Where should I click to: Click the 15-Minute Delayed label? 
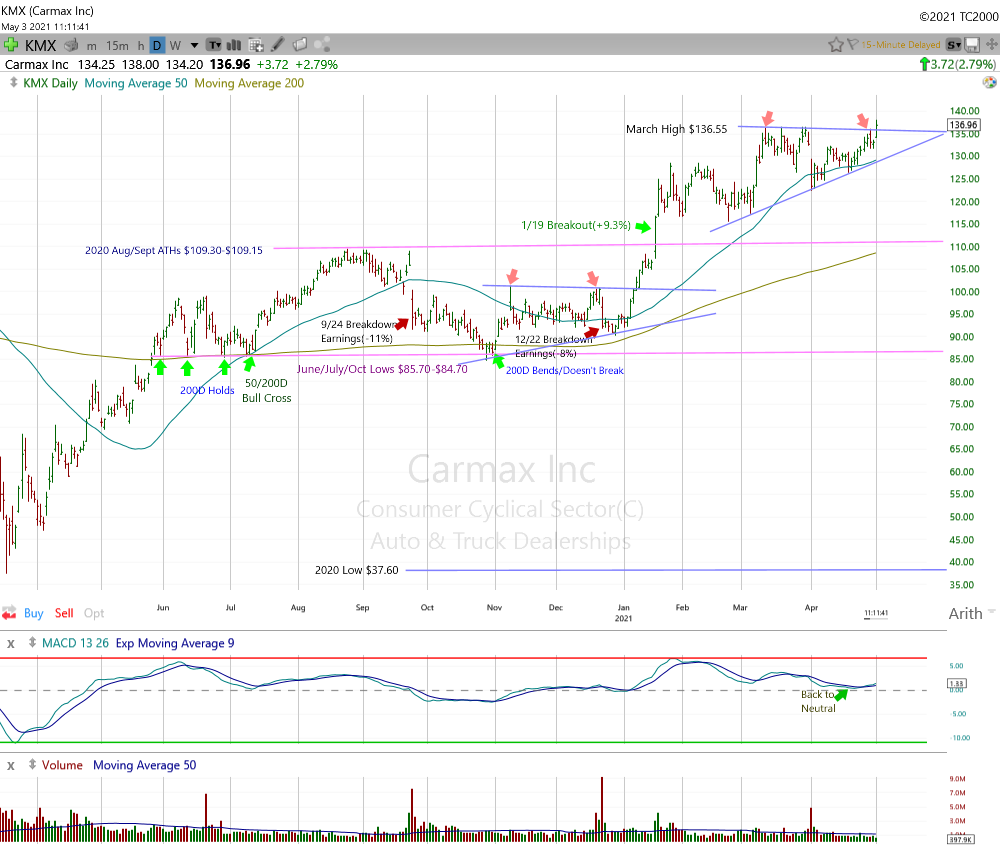(901, 45)
